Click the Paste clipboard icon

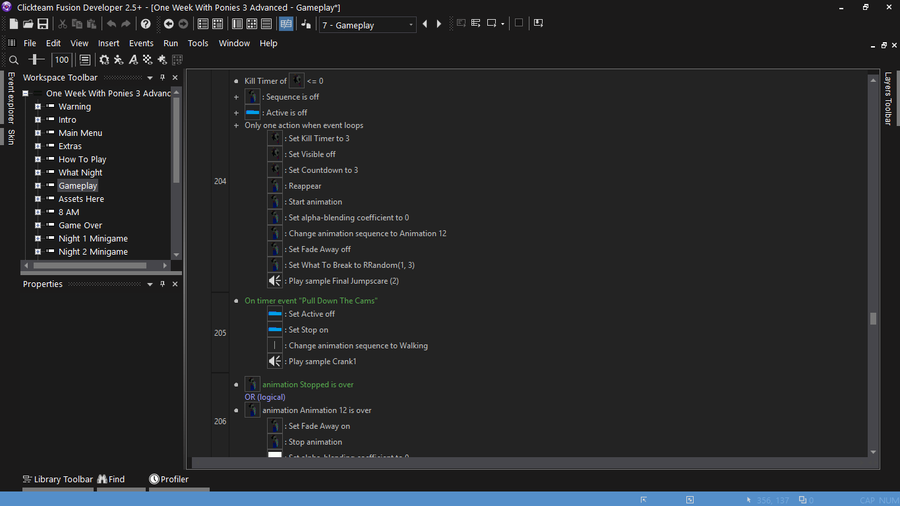click(x=91, y=24)
